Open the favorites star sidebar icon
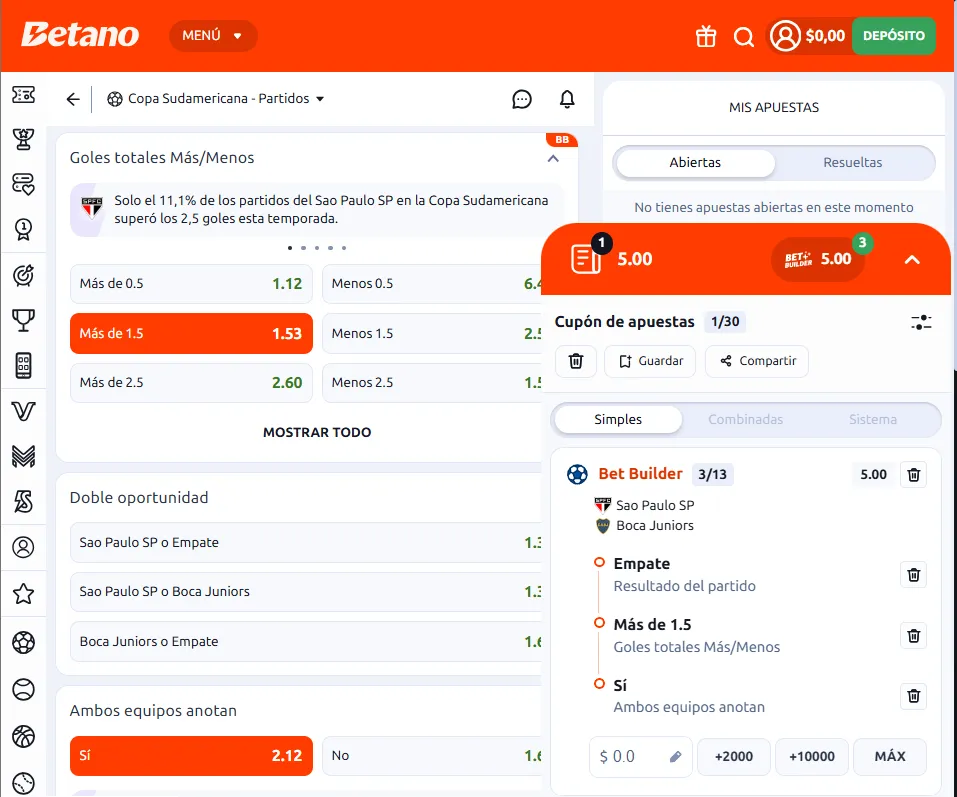This screenshot has width=957, height=797. point(23,593)
